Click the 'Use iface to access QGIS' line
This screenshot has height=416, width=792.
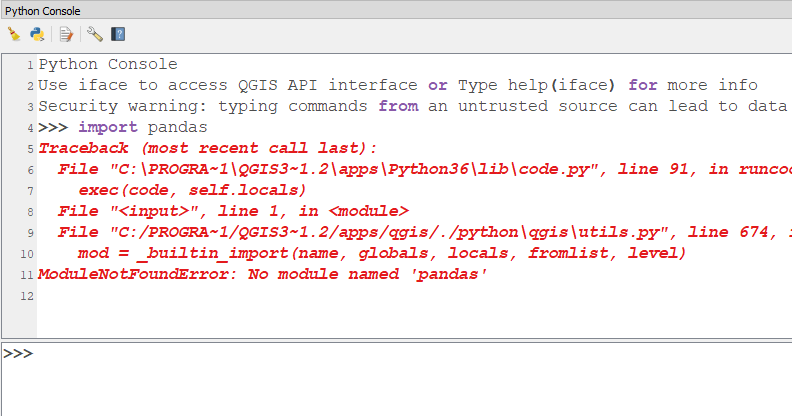point(398,85)
